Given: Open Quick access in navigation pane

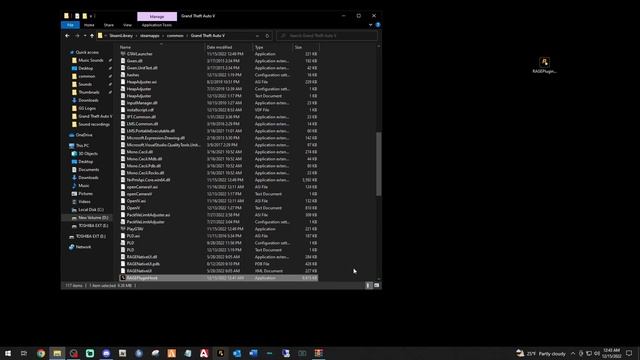Looking at the screenshot, I should (87, 52).
